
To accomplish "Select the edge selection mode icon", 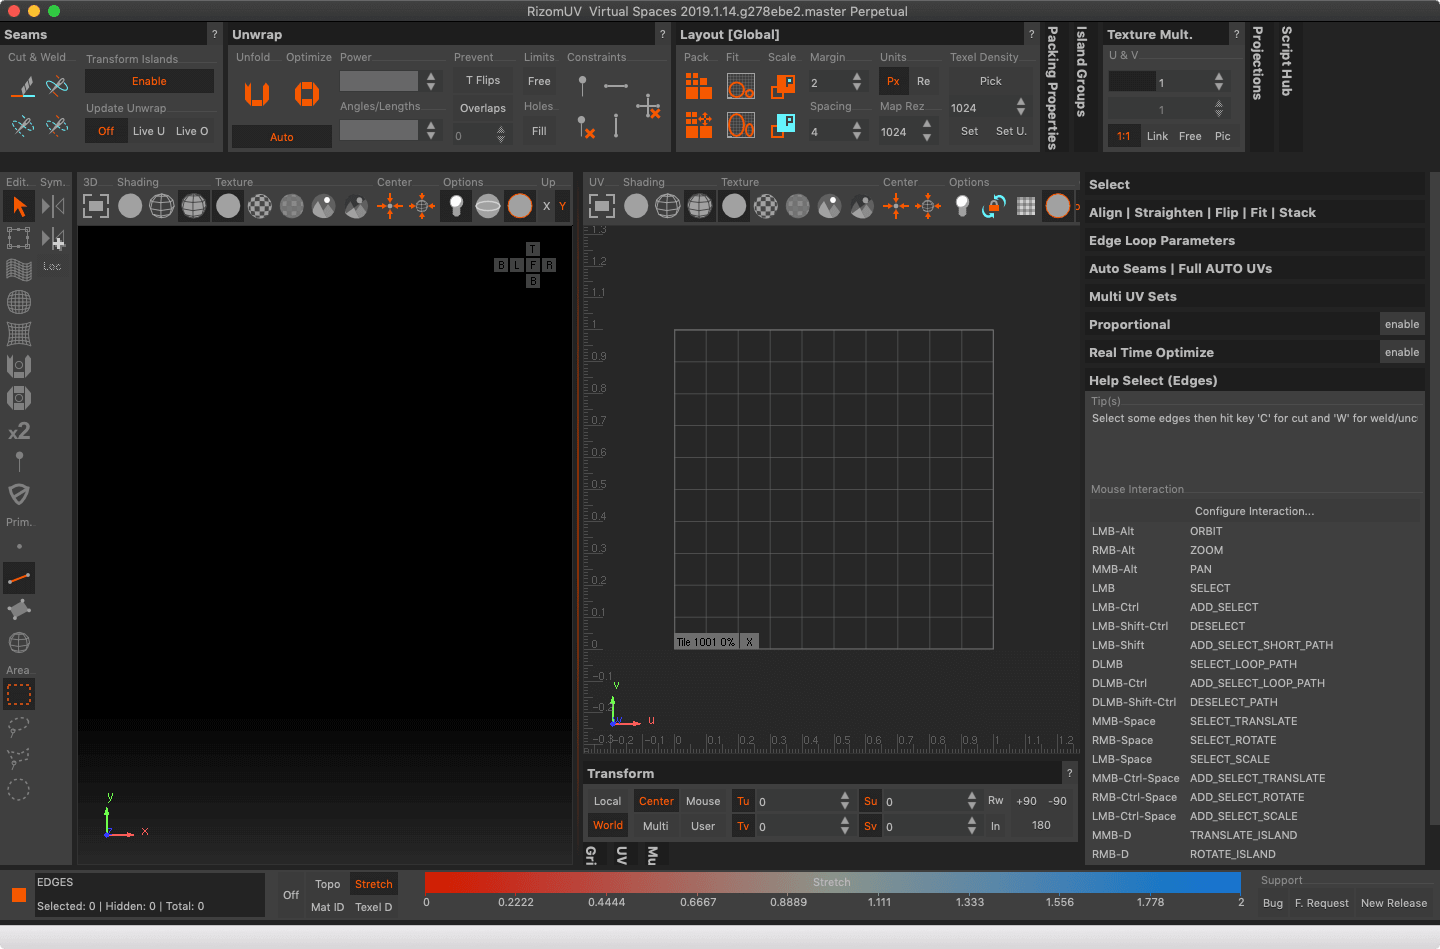I will pos(19,578).
